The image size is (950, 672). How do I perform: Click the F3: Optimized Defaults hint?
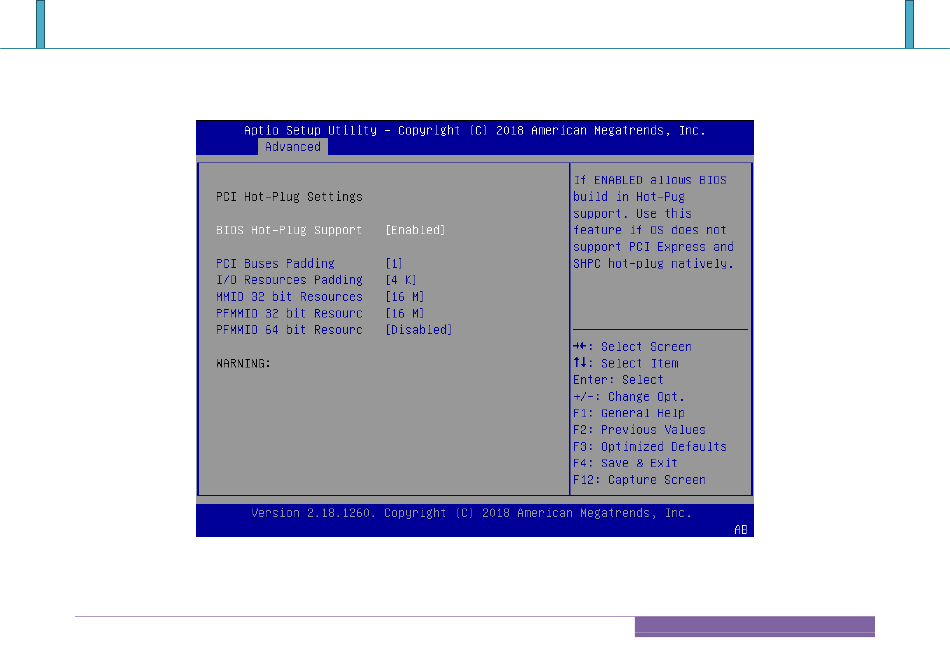pyautogui.click(x=649, y=447)
